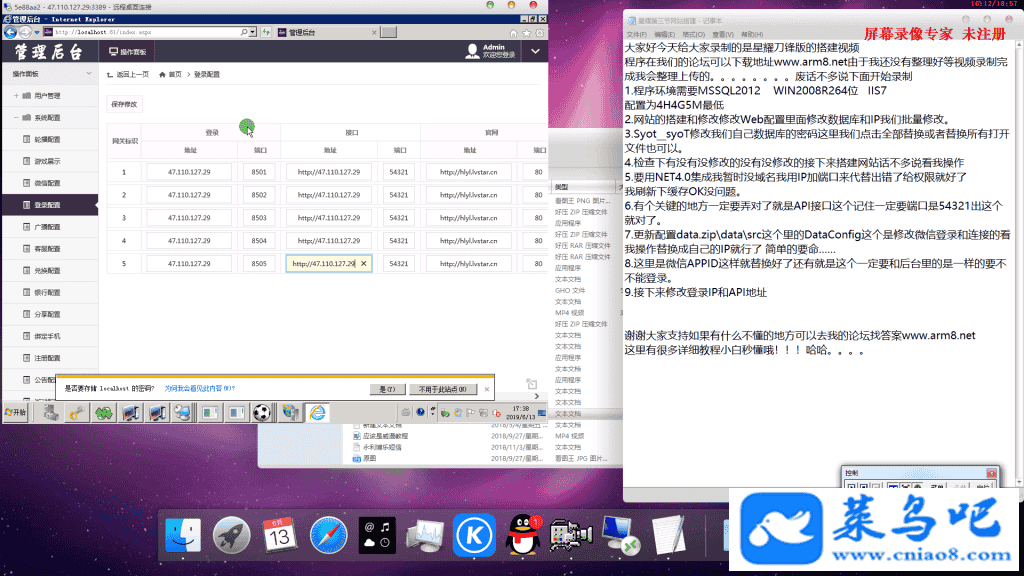This screenshot has height=576, width=1024.
Task: Collapse the 操作面板 sidebar header
Action: click(89, 74)
